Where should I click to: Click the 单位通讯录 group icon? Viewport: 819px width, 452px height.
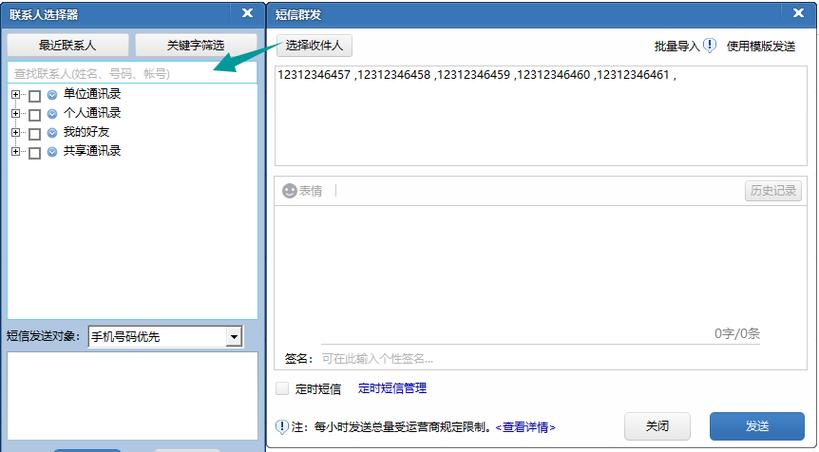[52, 95]
